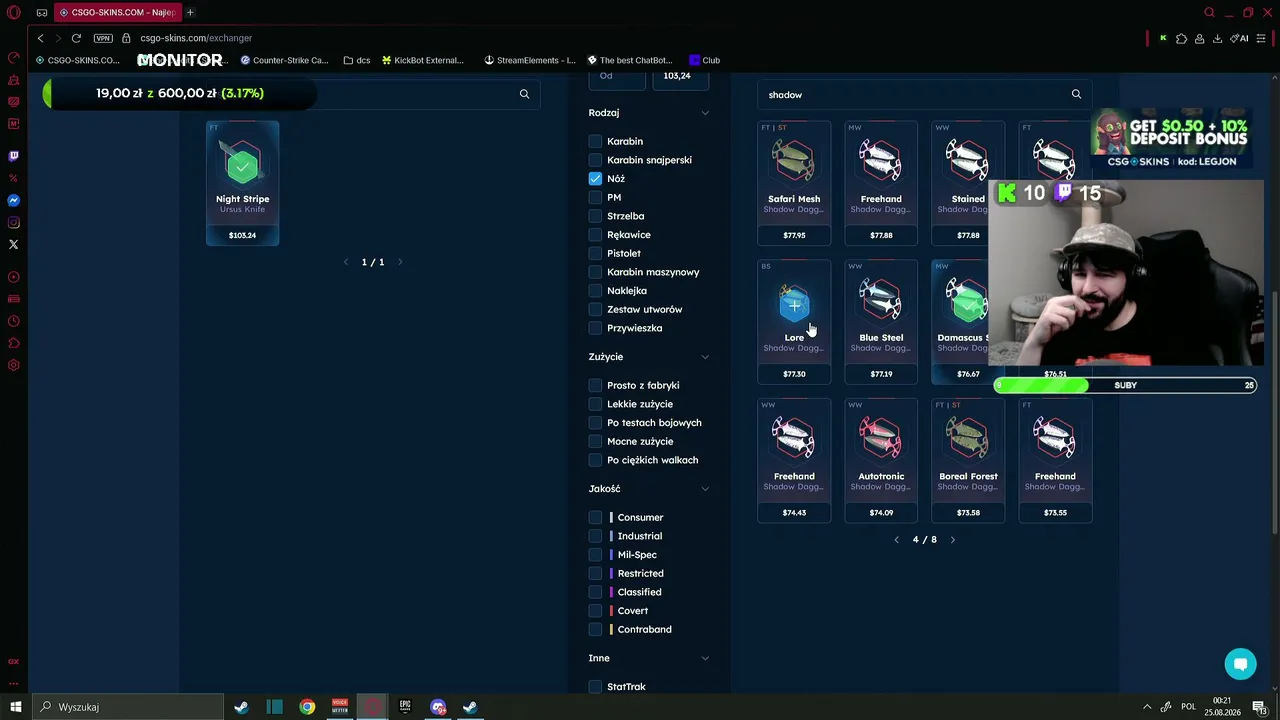Open the AI button in browser toolbar

pos(1240,38)
